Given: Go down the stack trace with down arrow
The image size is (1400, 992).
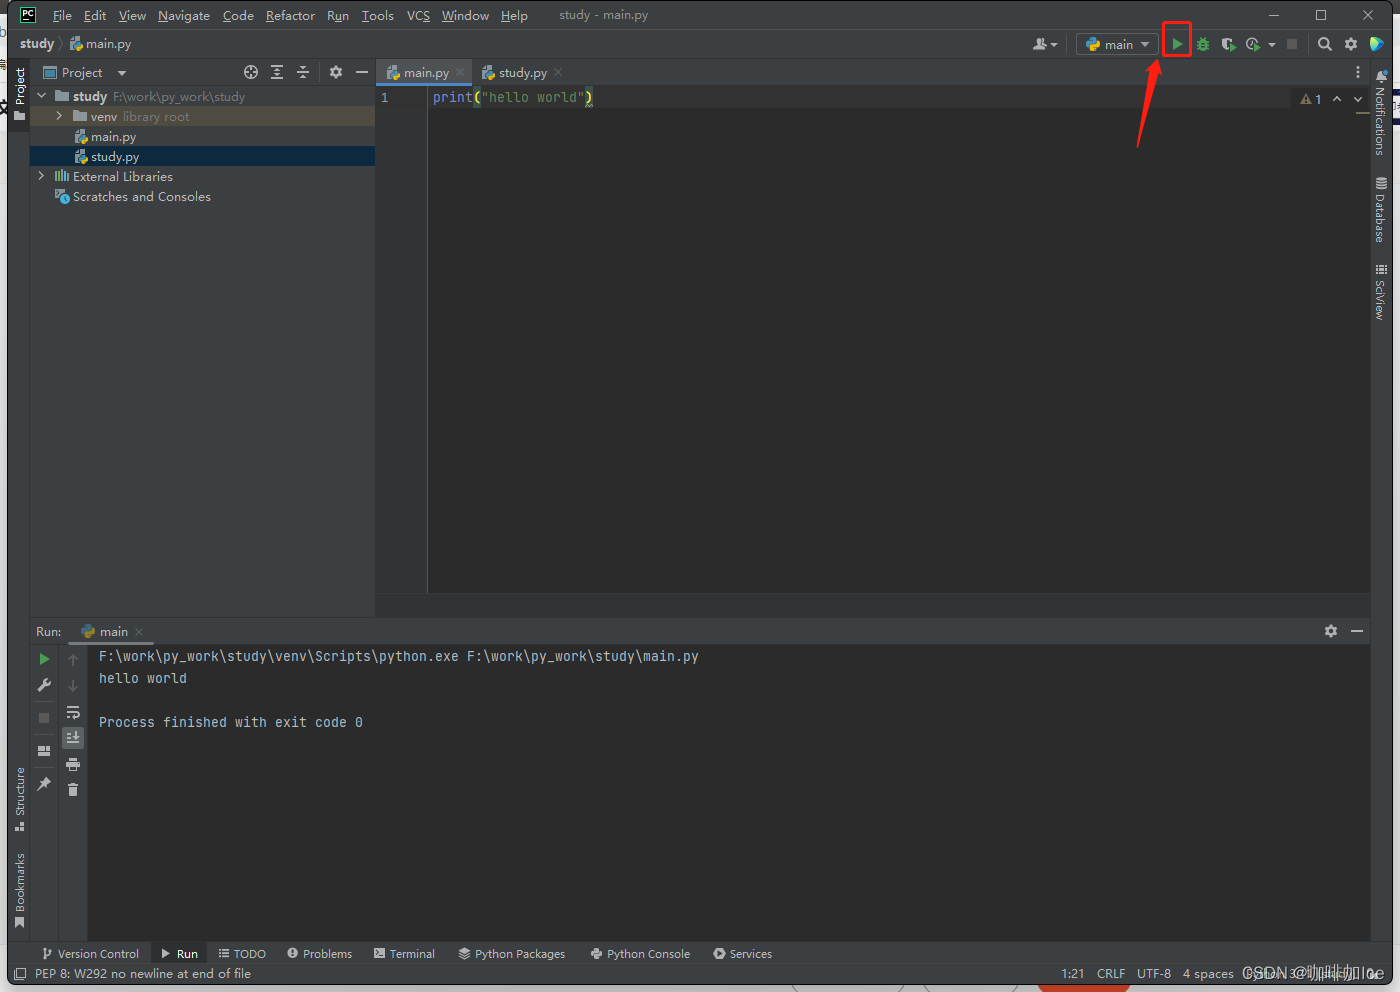Looking at the screenshot, I should click(73, 685).
